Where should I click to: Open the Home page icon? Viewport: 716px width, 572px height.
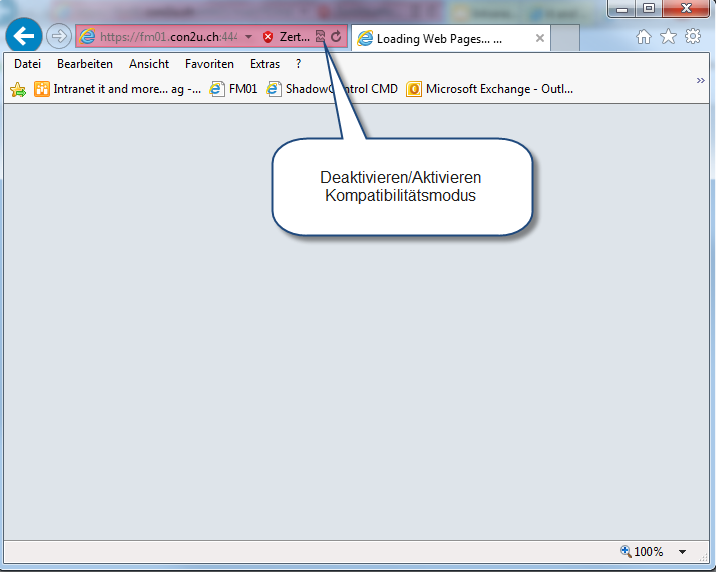pos(644,37)
